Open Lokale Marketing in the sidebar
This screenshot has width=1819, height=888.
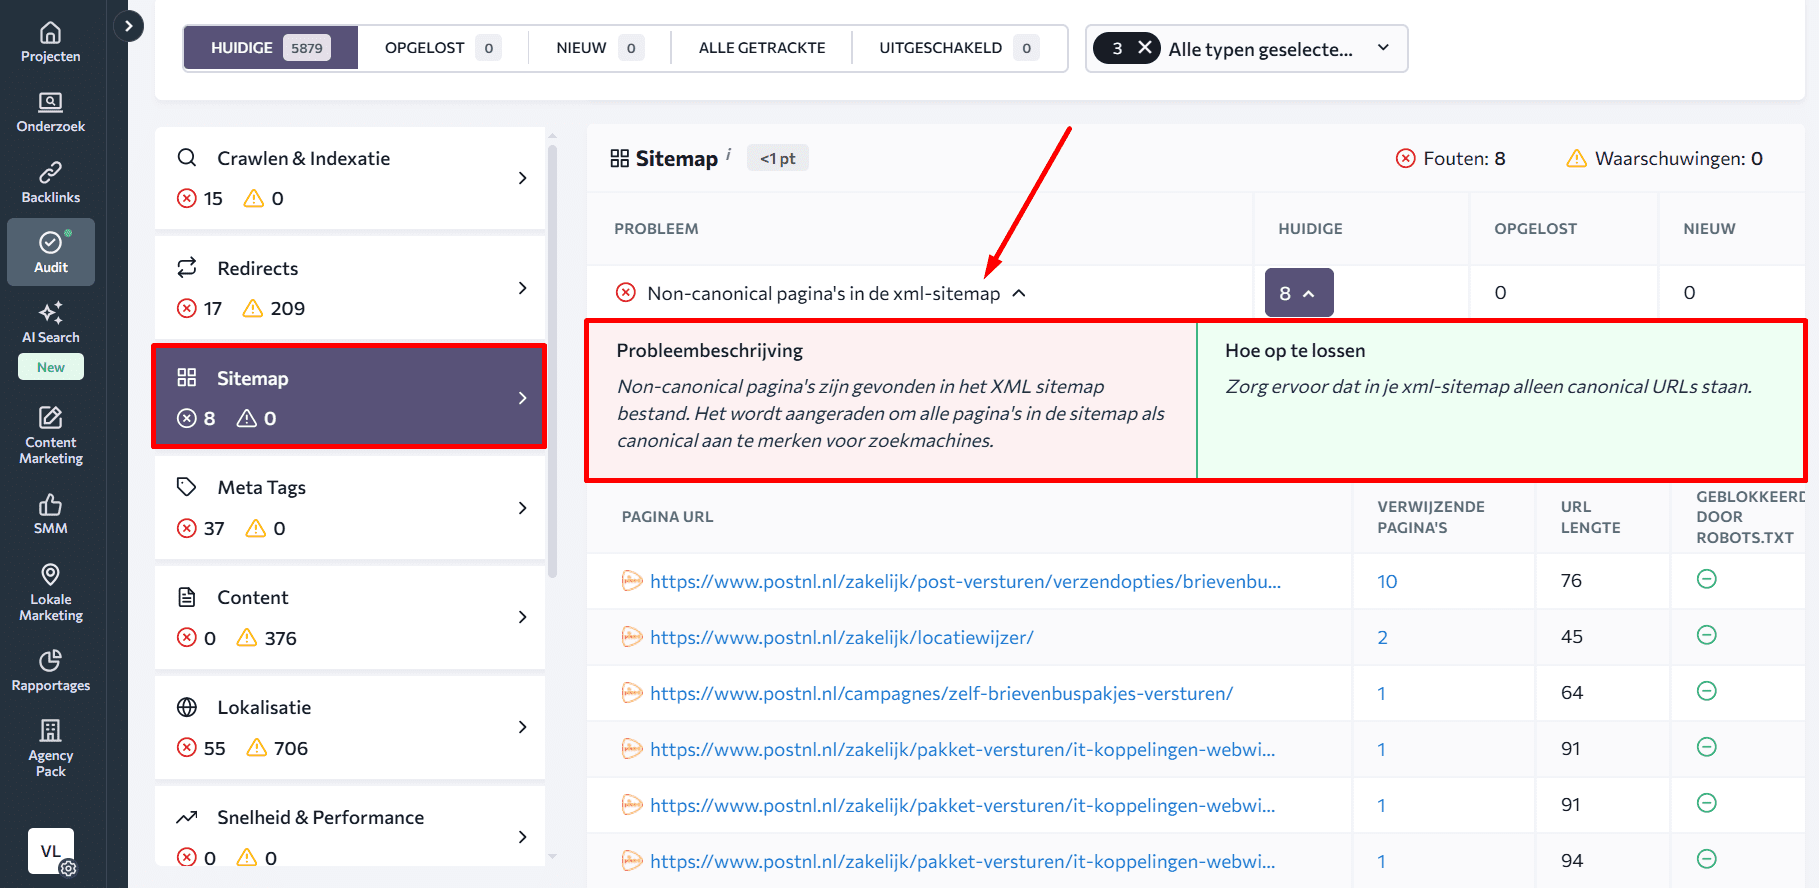click(51, 592)
